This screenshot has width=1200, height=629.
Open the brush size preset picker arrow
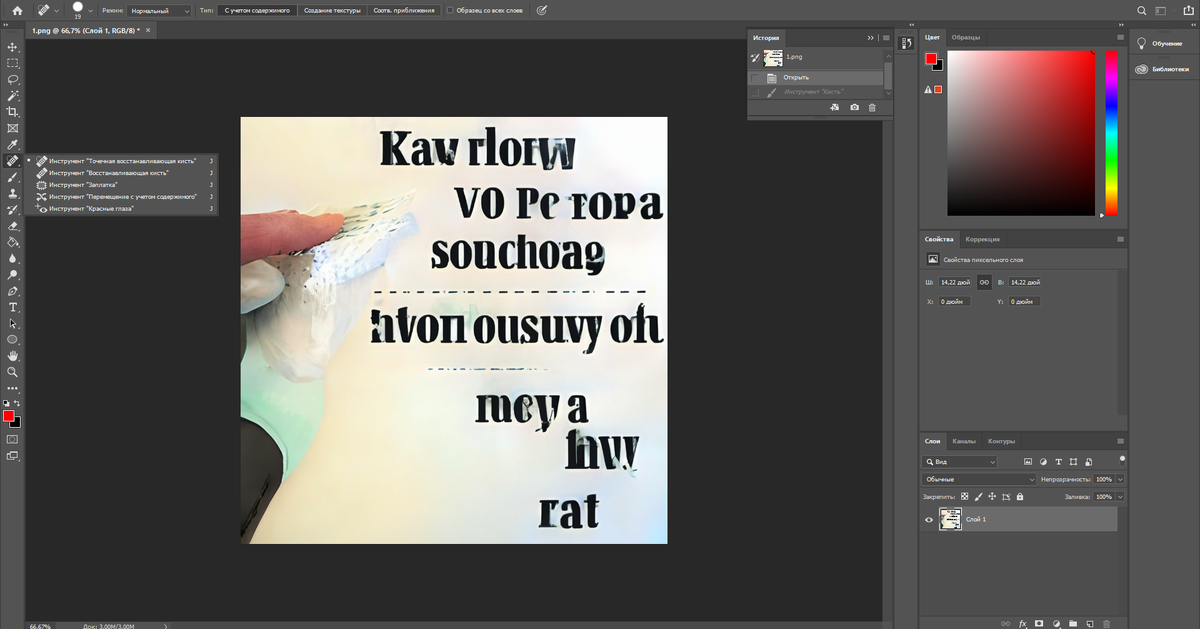point(90,10)
